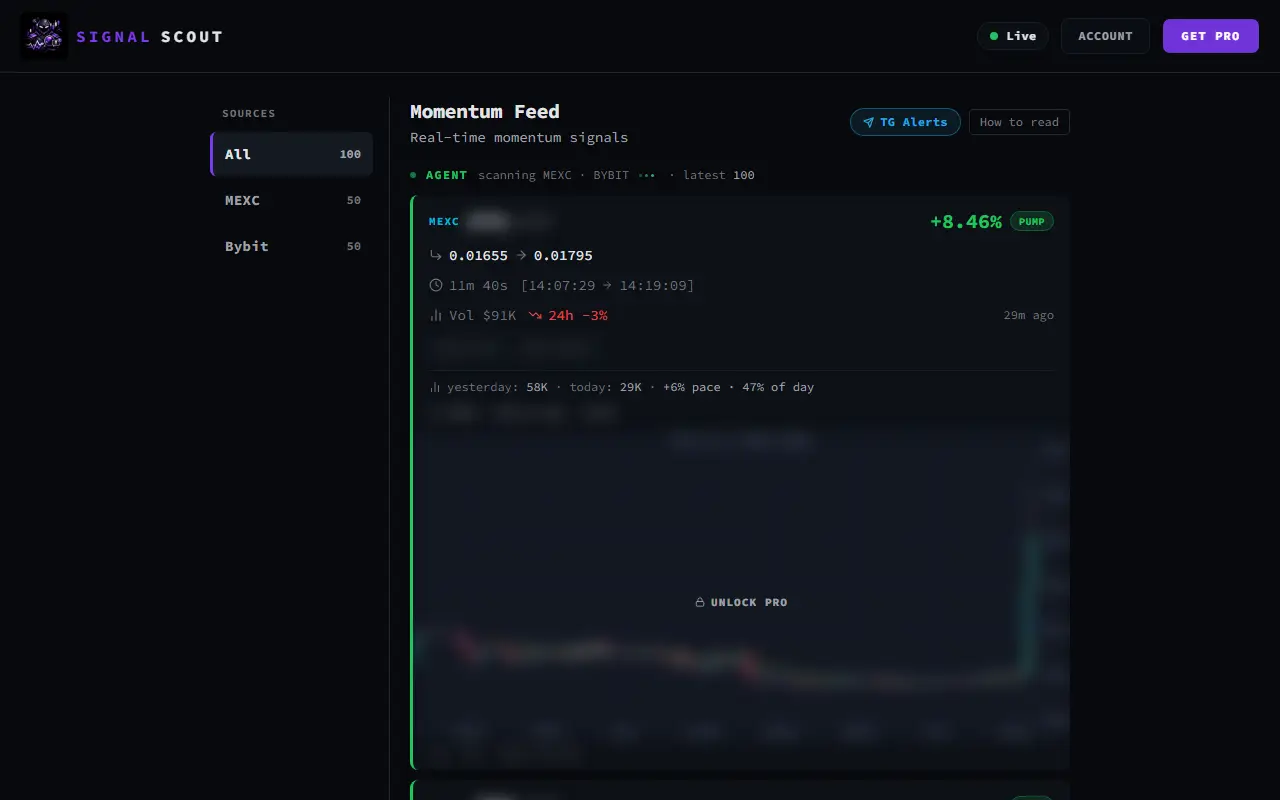Click the lock icon on the chart
The width and height of the screenshot is (1280, 800).
pyautogui.click(x=700, y=602)
